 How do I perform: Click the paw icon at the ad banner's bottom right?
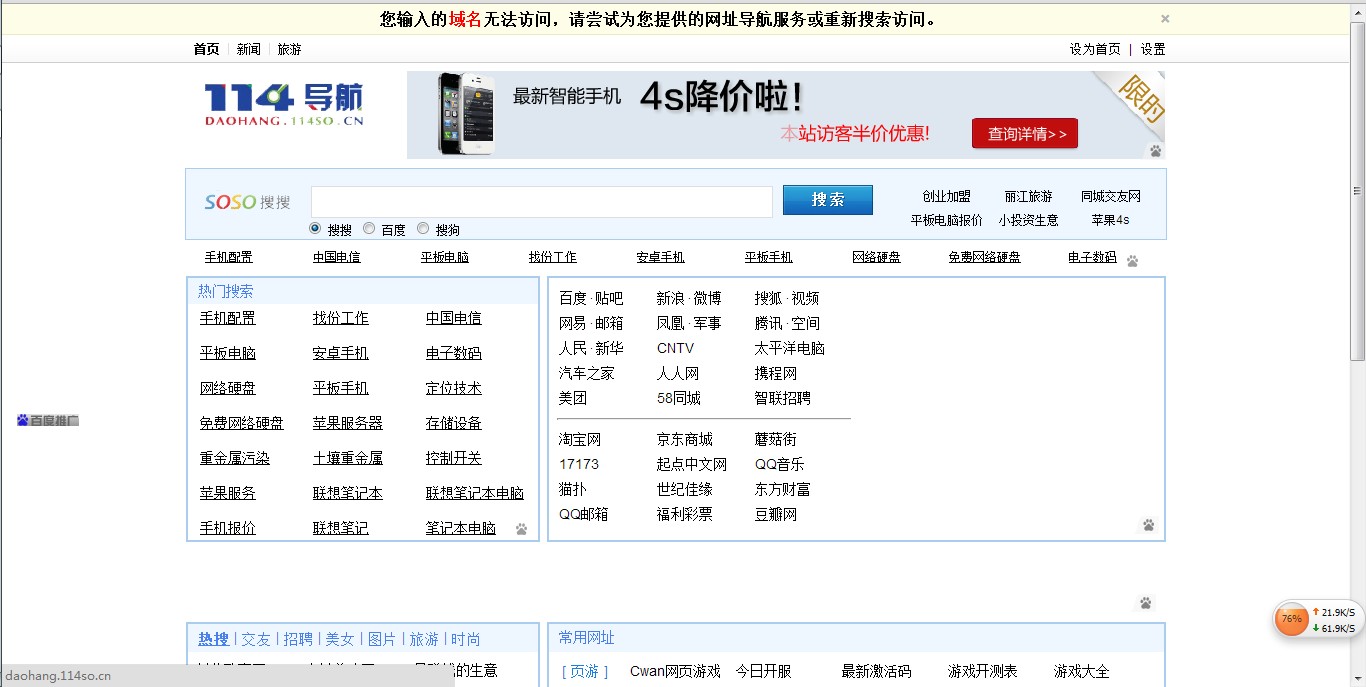pos(1157,152)
